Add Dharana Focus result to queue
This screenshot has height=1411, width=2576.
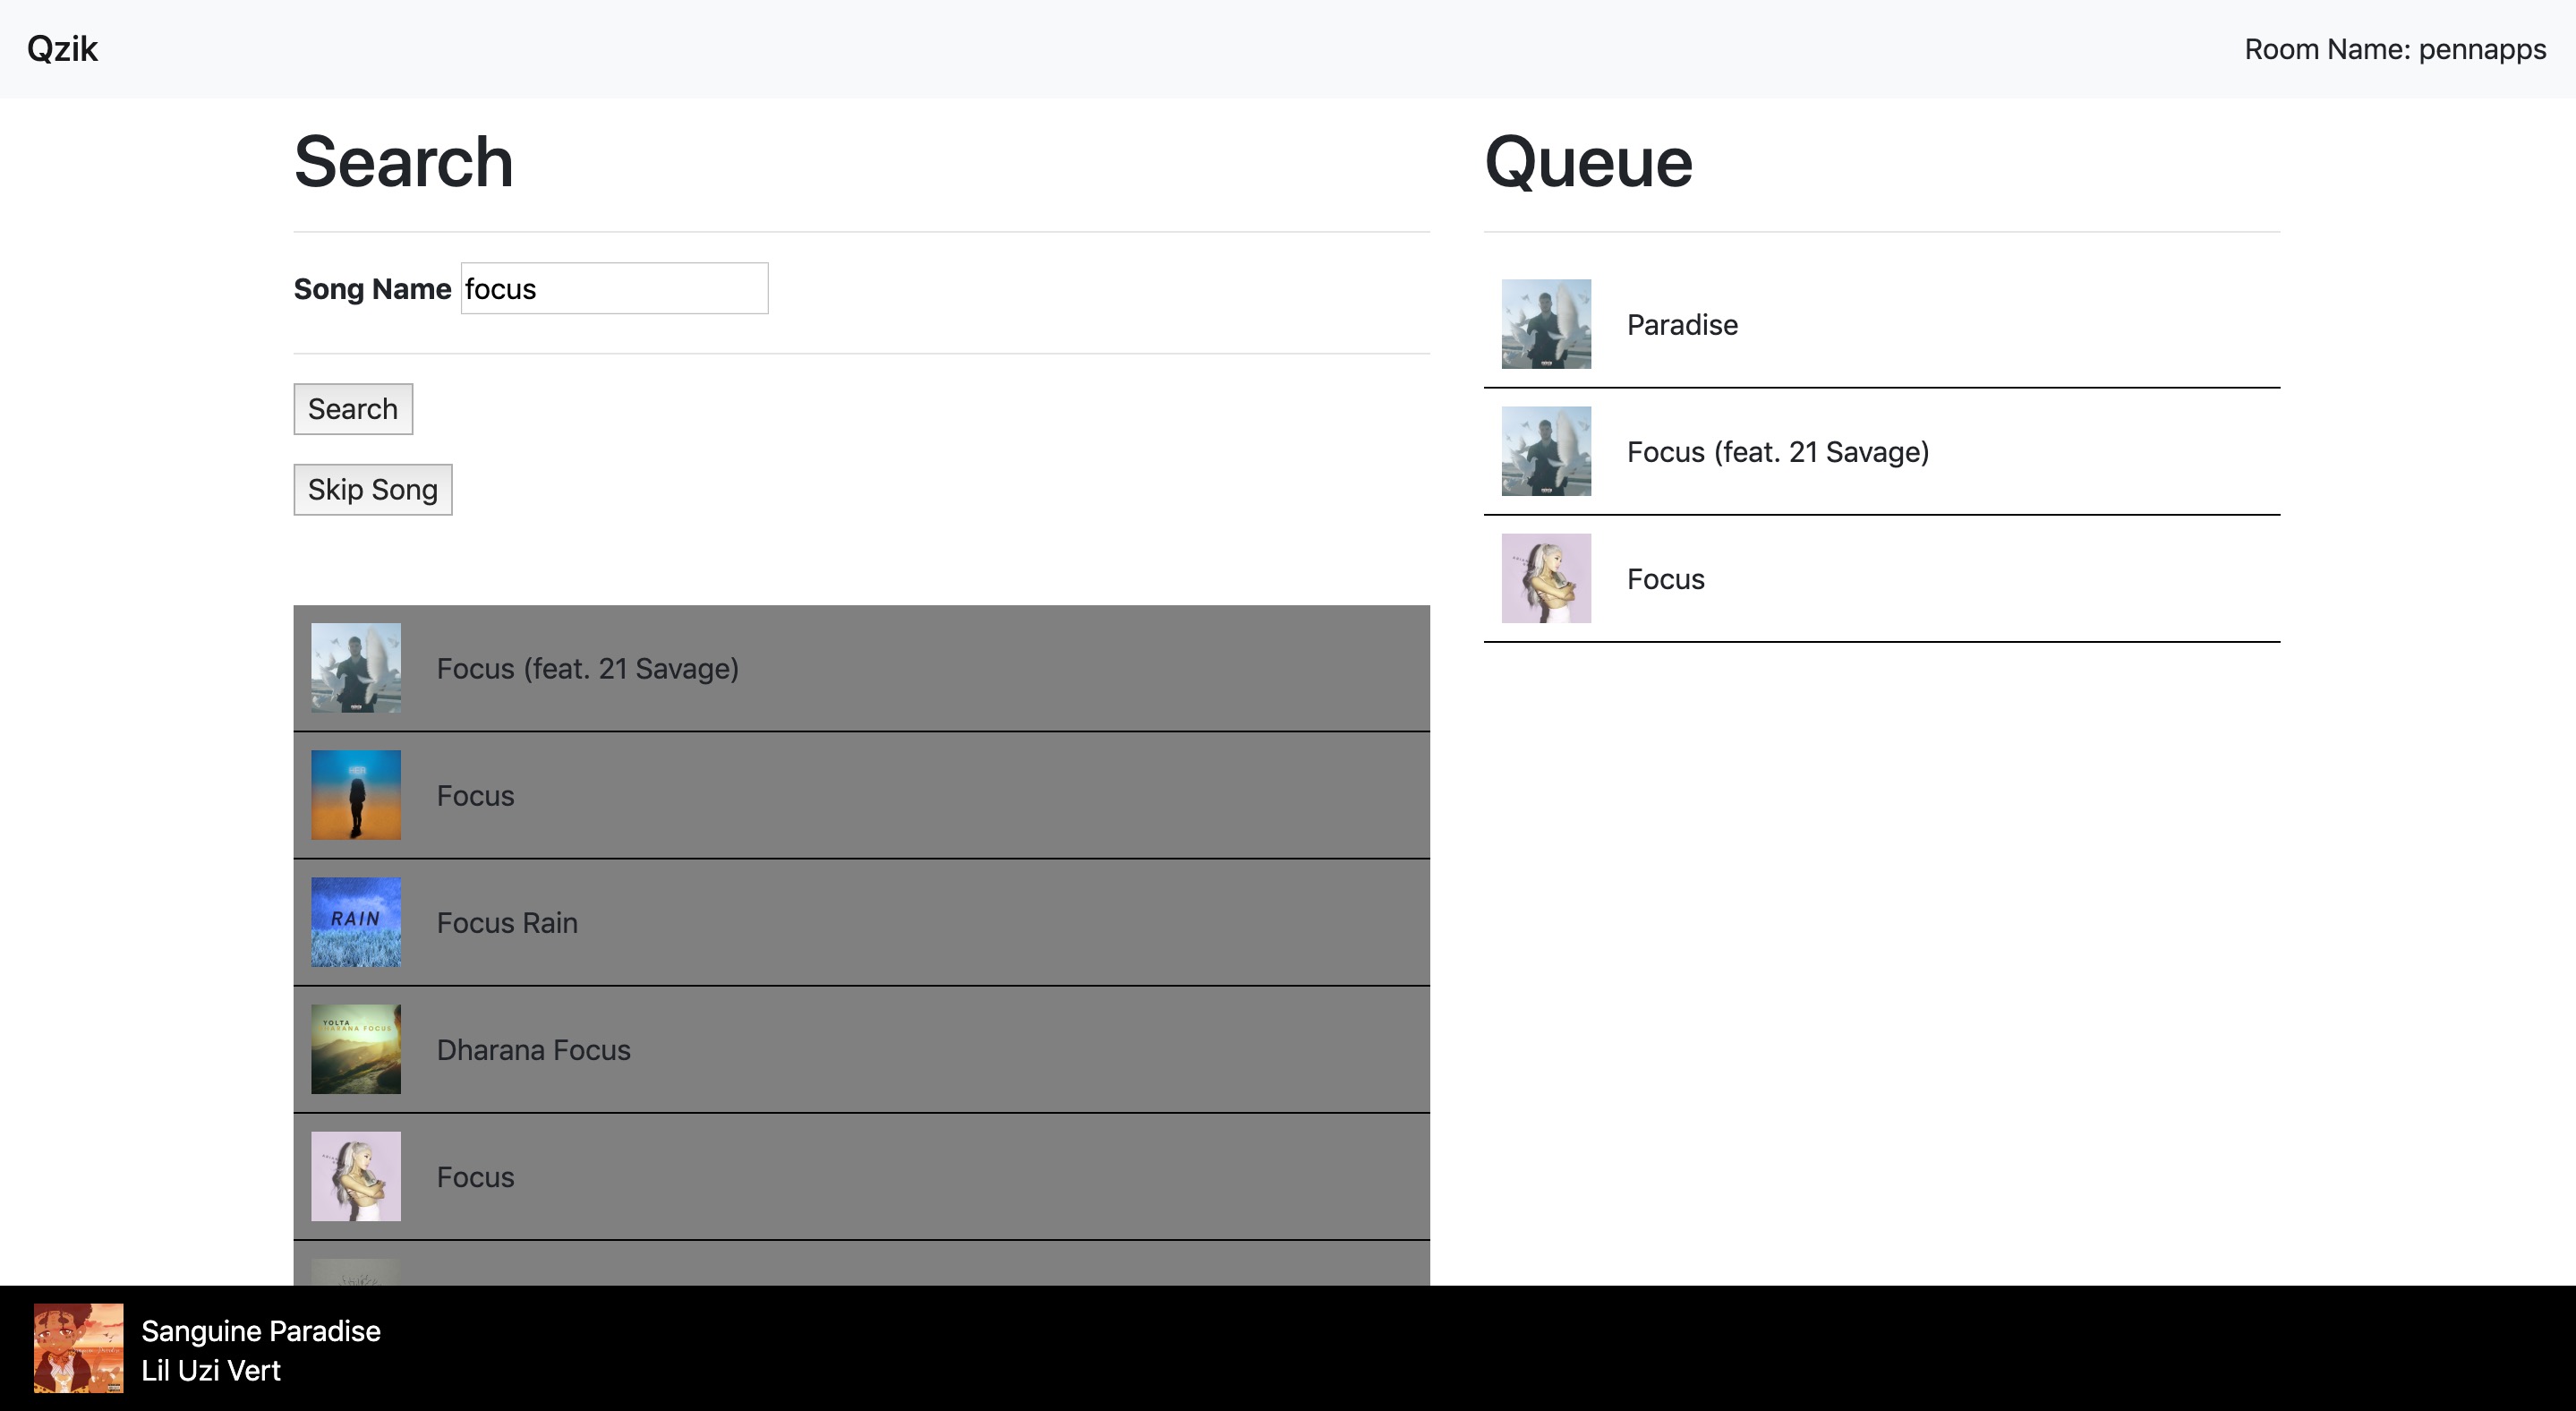click(x=533, y=1050)
